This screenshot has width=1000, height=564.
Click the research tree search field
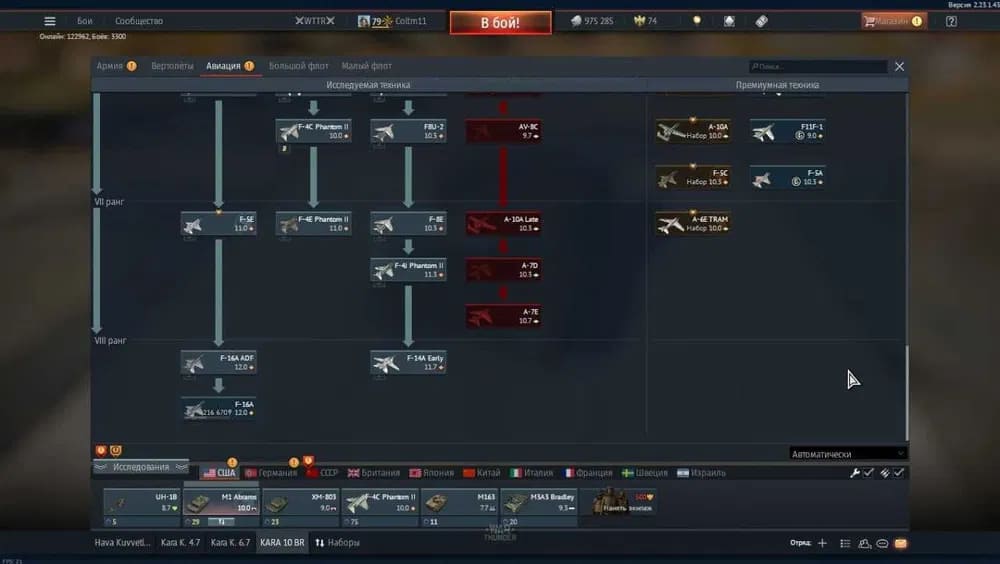pos(820,67)
